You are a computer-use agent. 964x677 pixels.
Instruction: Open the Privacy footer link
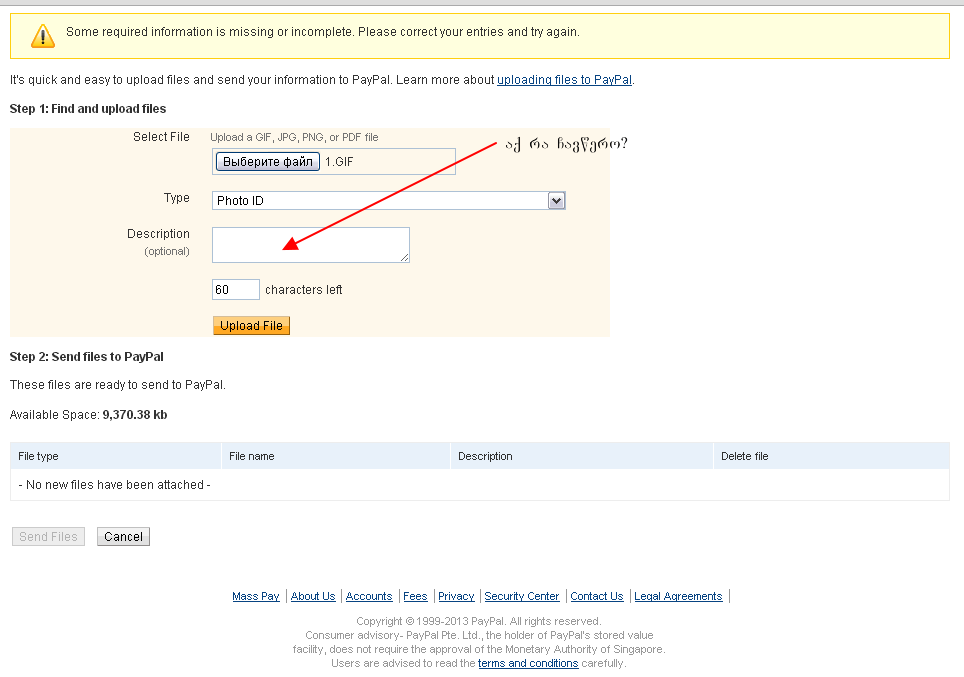(x=456, y=596)
